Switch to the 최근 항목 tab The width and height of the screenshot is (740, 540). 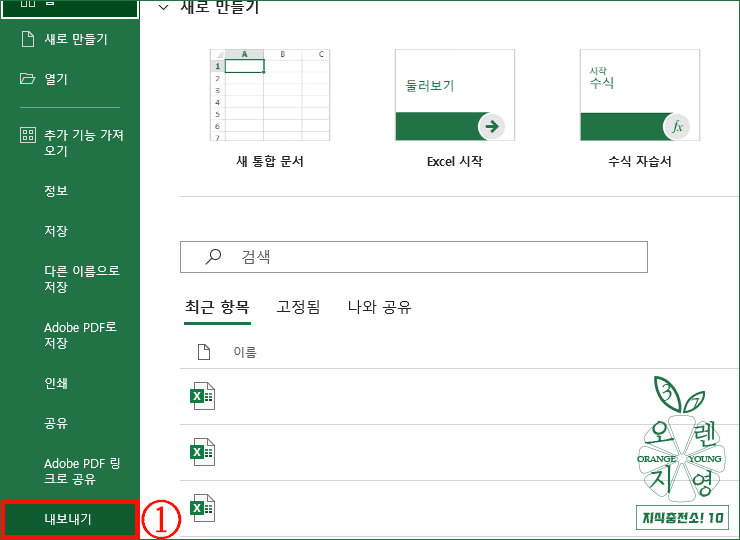click(x=217, y=307)
